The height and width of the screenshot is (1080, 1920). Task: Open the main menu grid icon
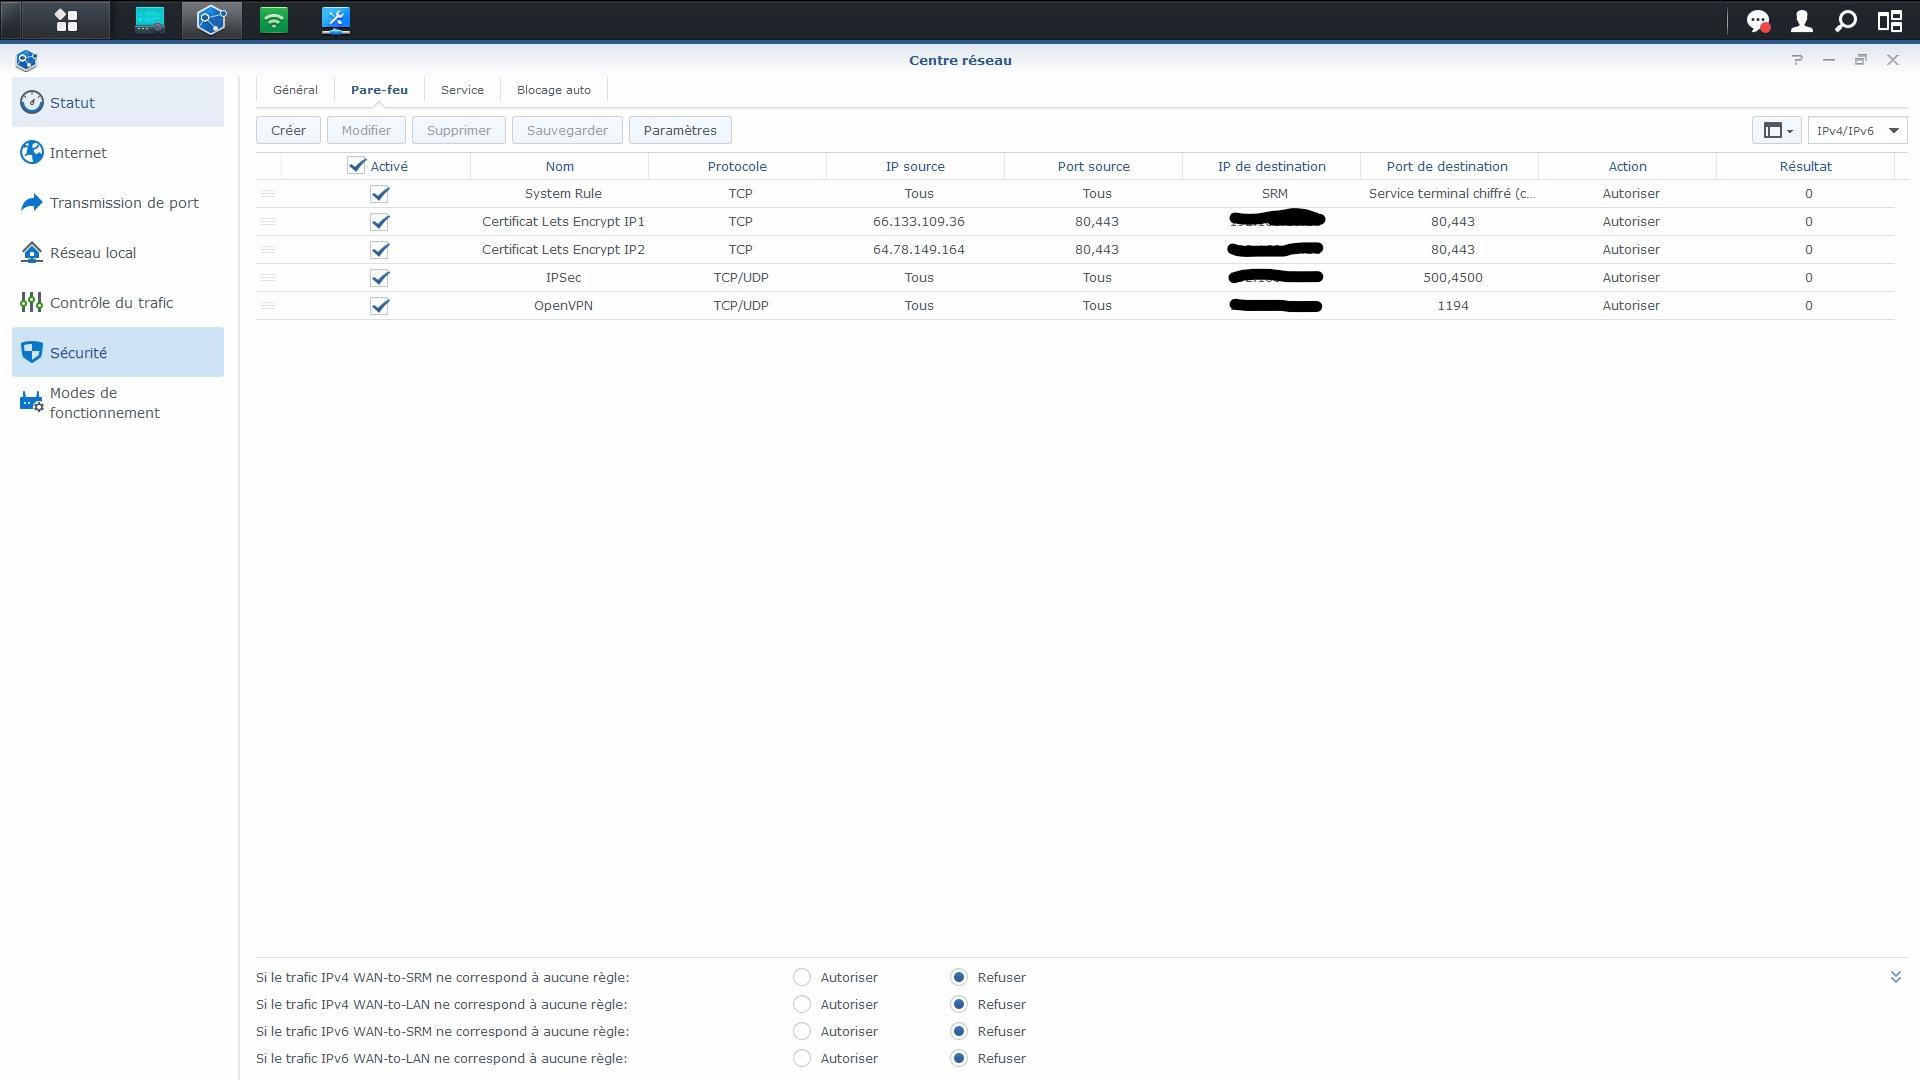point(66,20)
